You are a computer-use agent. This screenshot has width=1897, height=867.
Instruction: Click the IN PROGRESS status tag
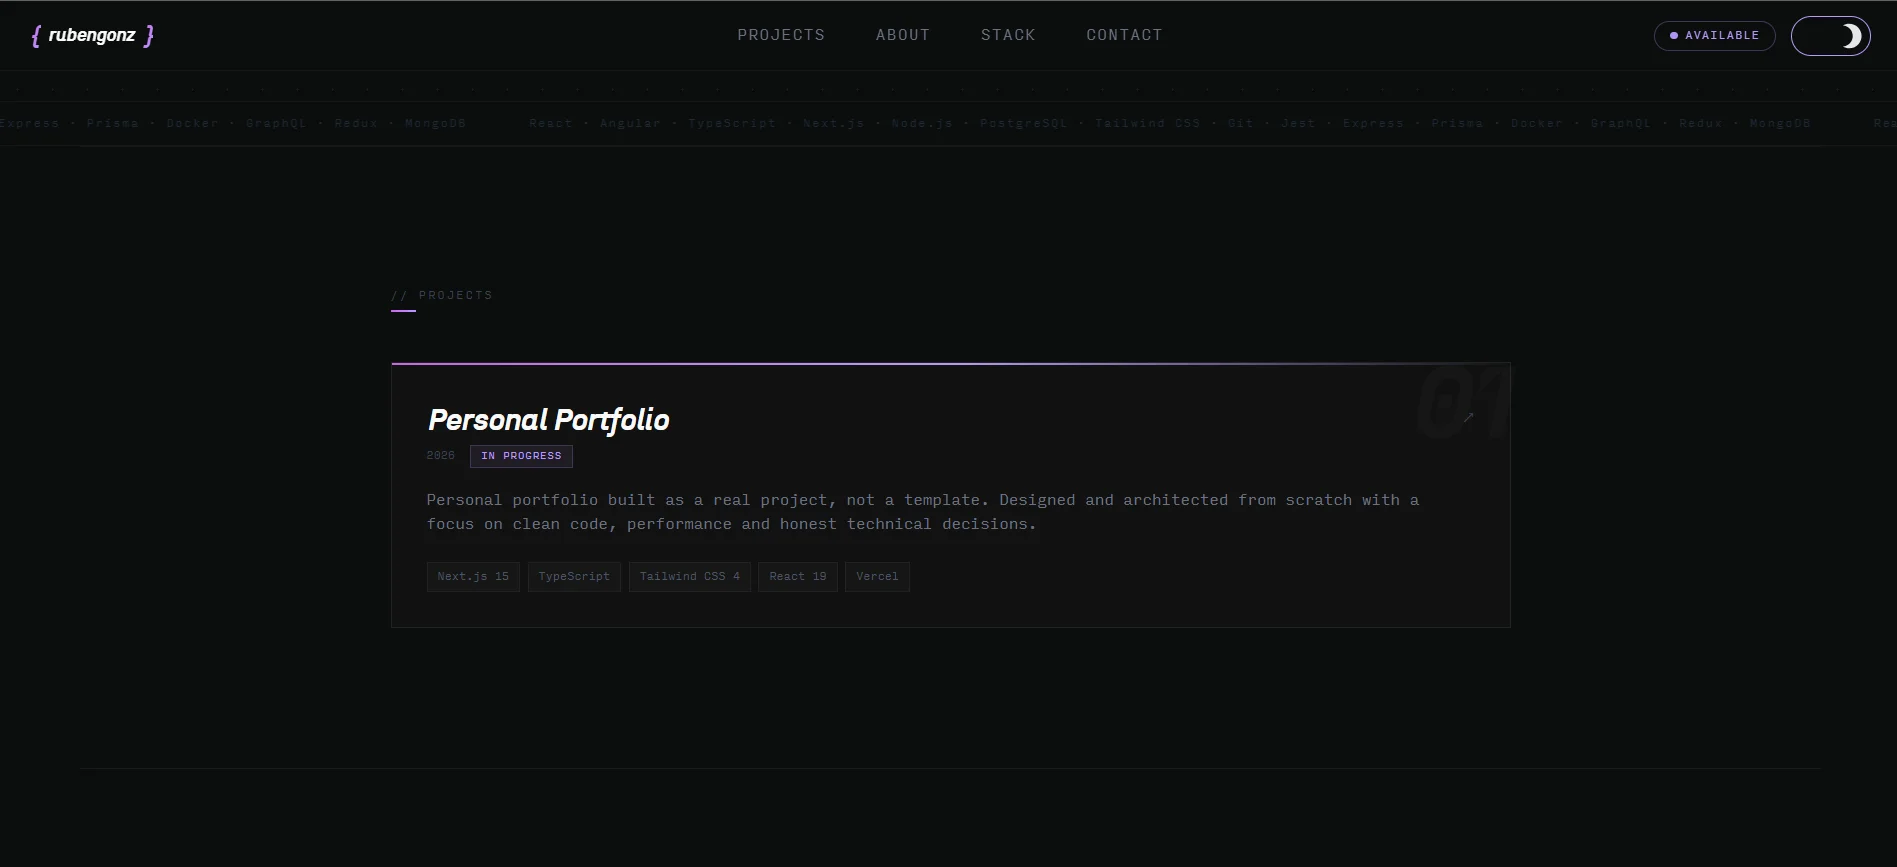click(x=521, y=456)
